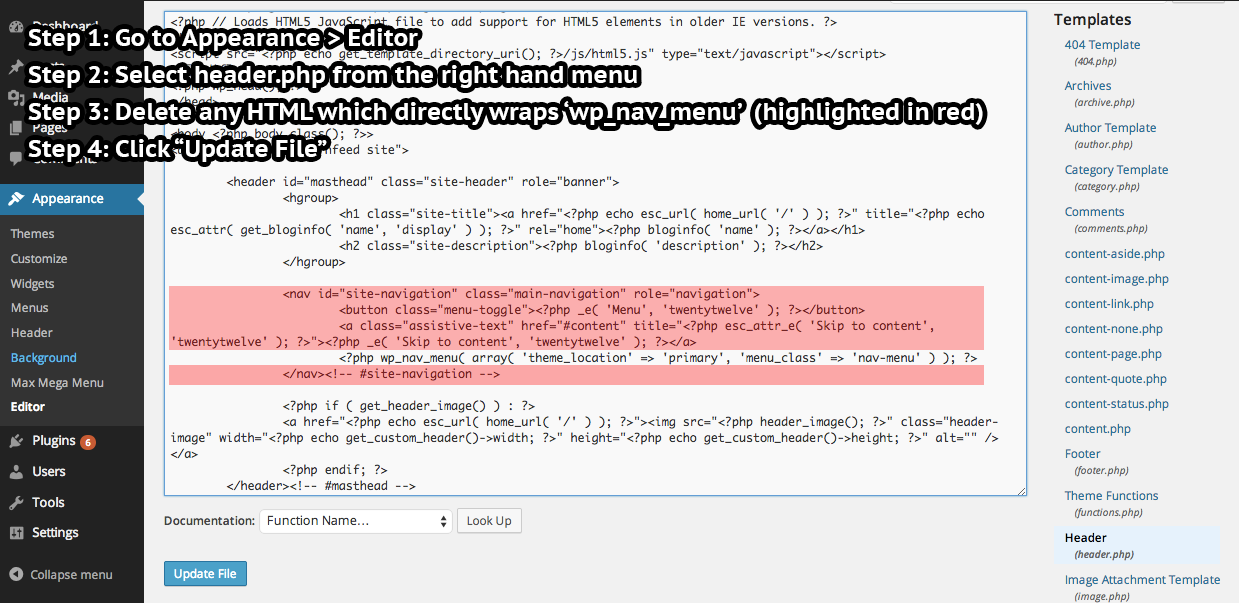Click the Users person icon
Screen dimensions: 1239x603
[x=16, y=472]
